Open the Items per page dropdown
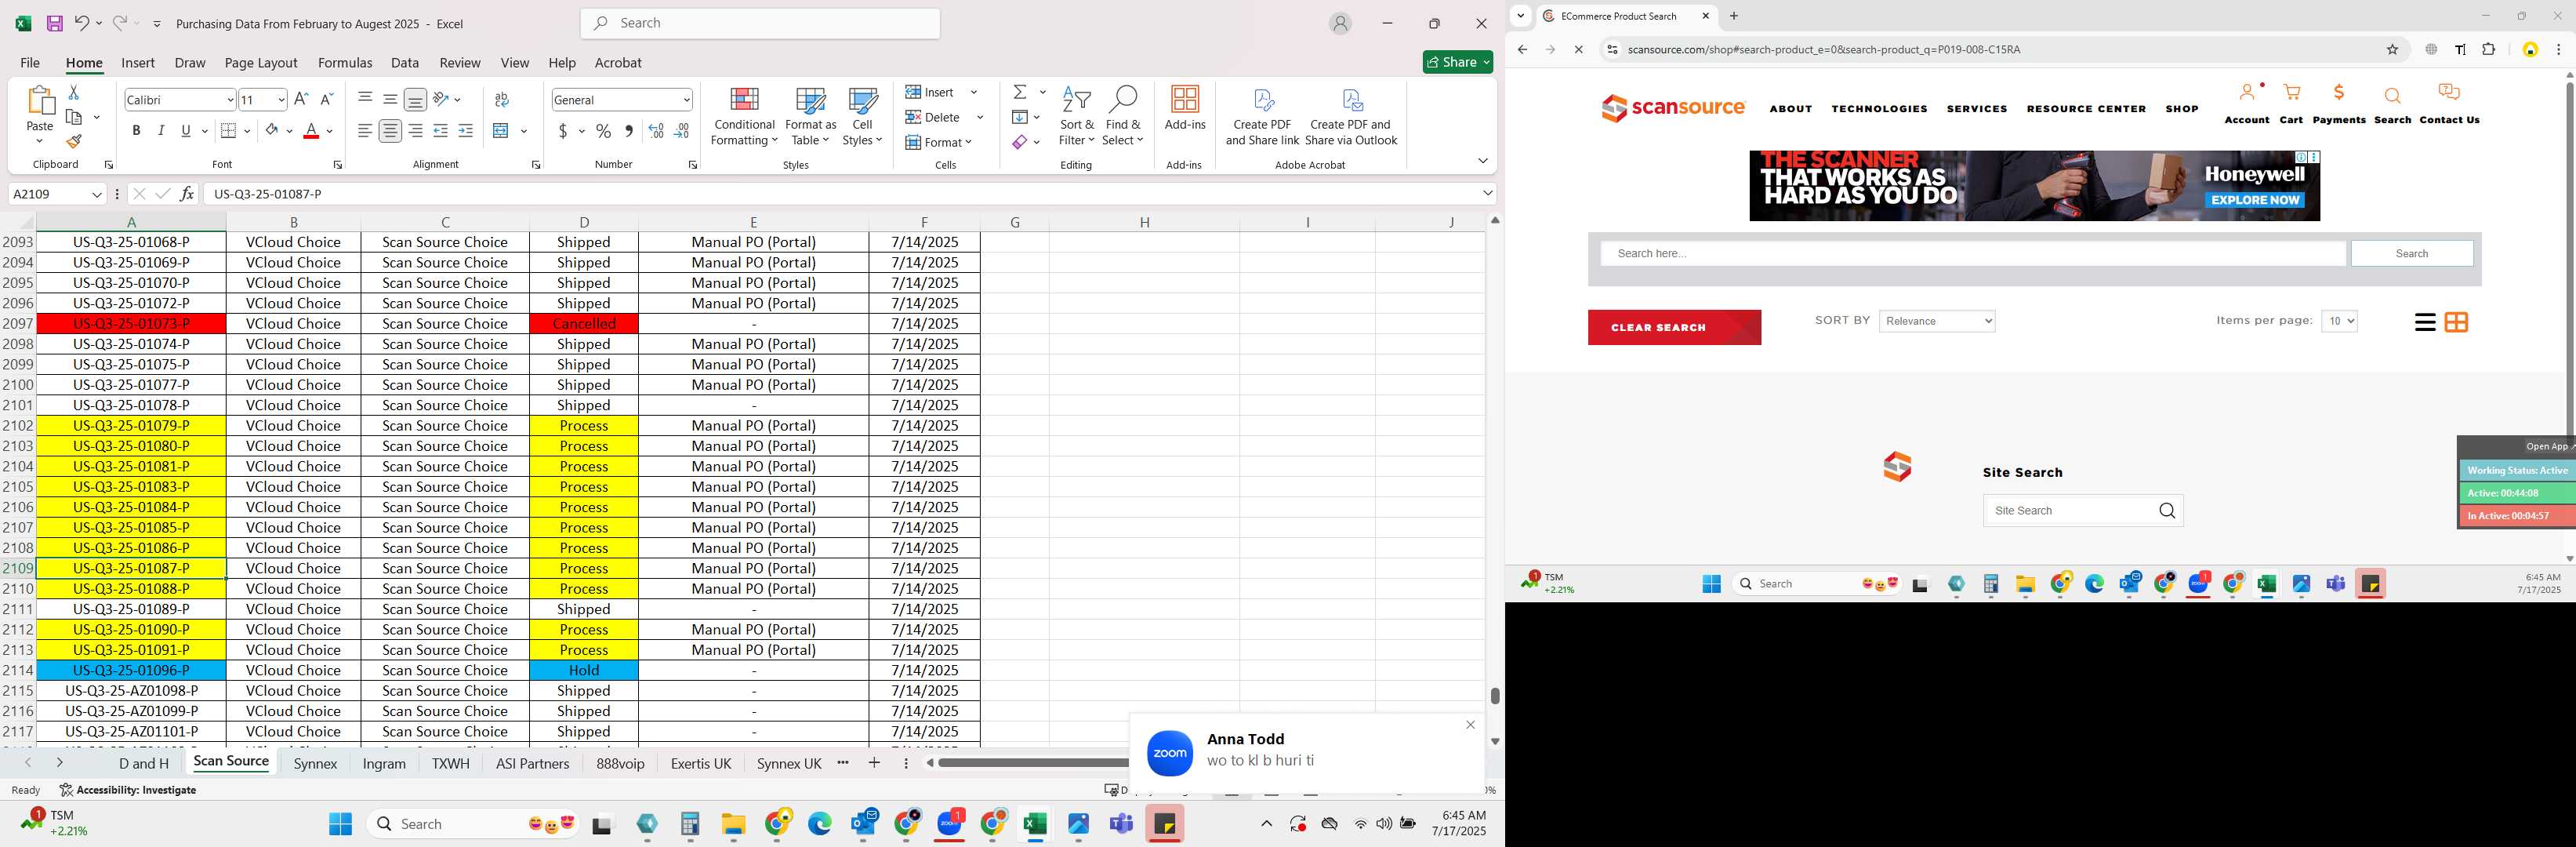The height and width of the screenshot is (847, 2576). tap(2339, 321)
